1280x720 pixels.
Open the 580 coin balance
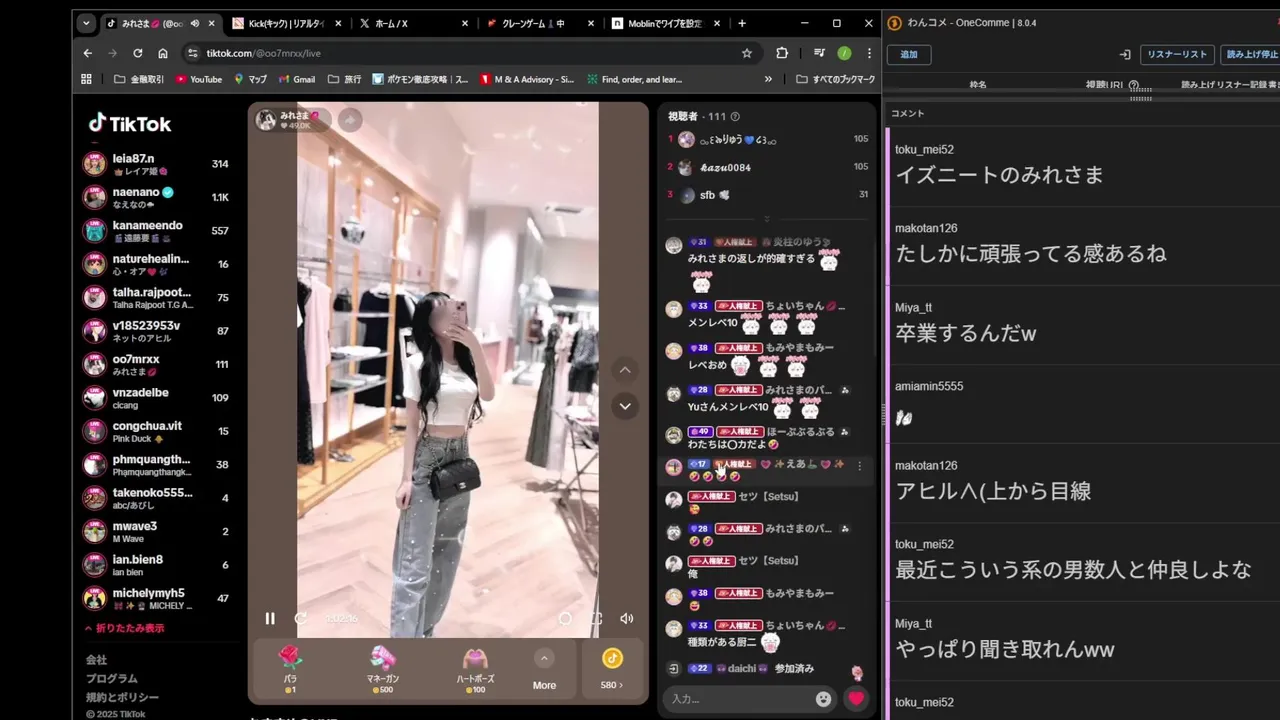612,669
